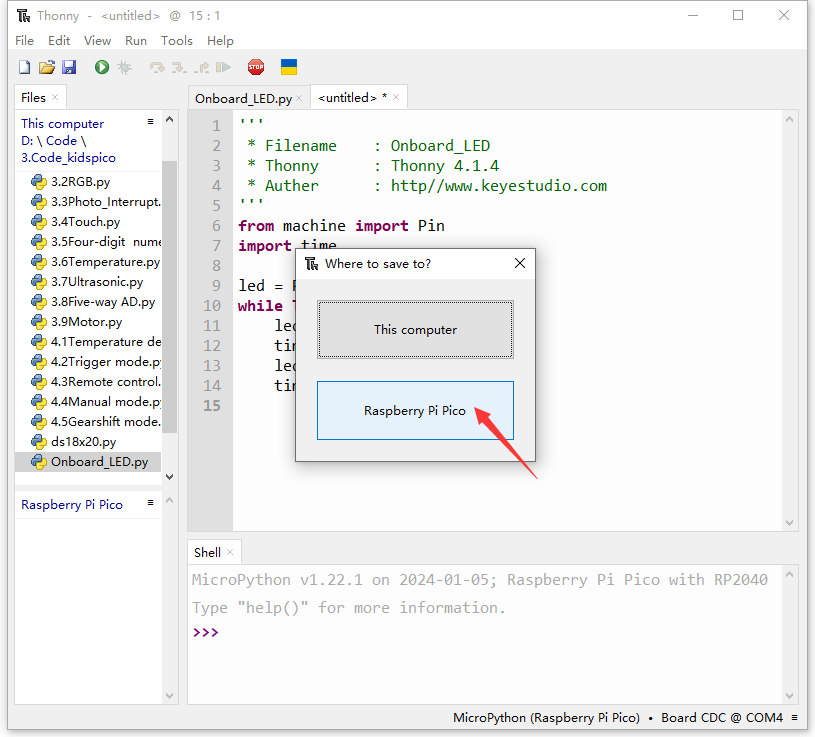Click the Resume debugger icon
Screen dimensions: 815x737
224,67
